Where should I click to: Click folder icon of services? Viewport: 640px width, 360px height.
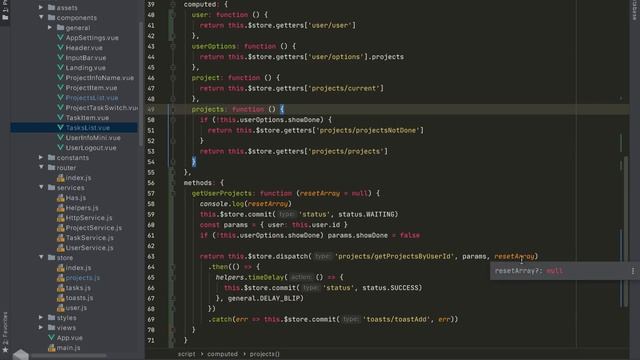[x=51, y=187]
